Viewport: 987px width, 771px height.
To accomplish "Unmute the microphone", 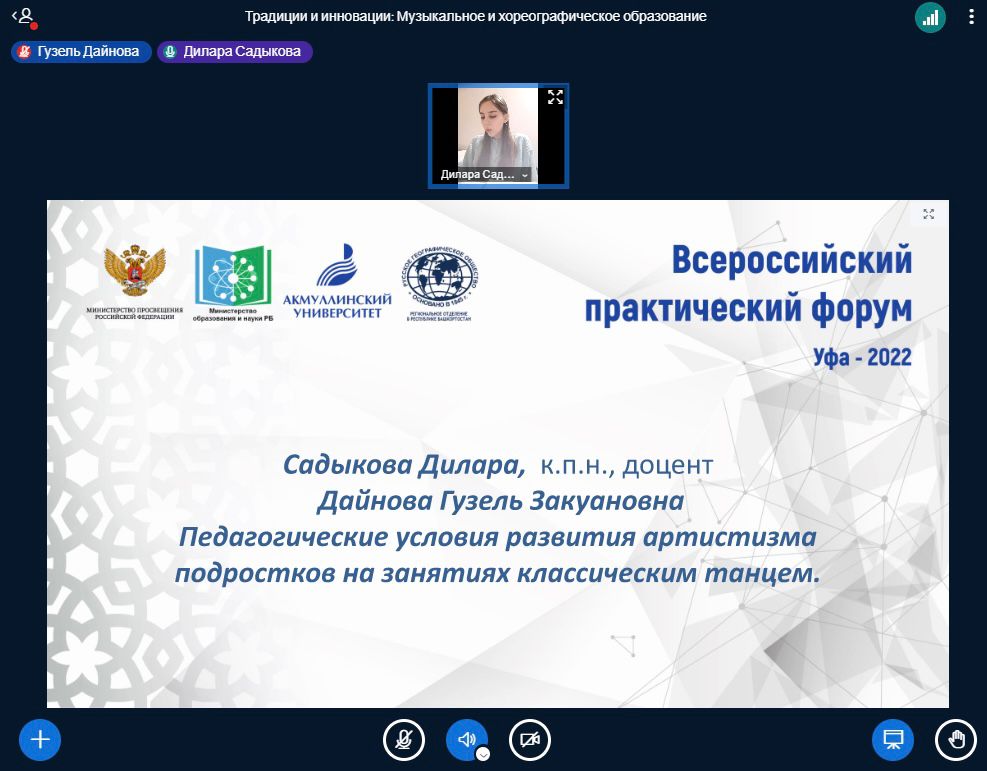I will point(403,740).
